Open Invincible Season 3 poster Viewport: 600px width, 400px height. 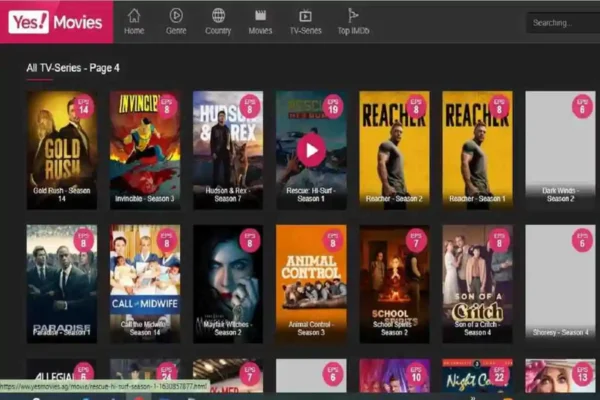coord(145,150)
